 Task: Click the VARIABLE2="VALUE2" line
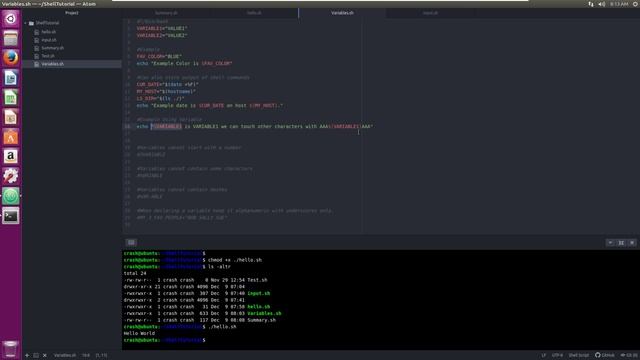162,36
